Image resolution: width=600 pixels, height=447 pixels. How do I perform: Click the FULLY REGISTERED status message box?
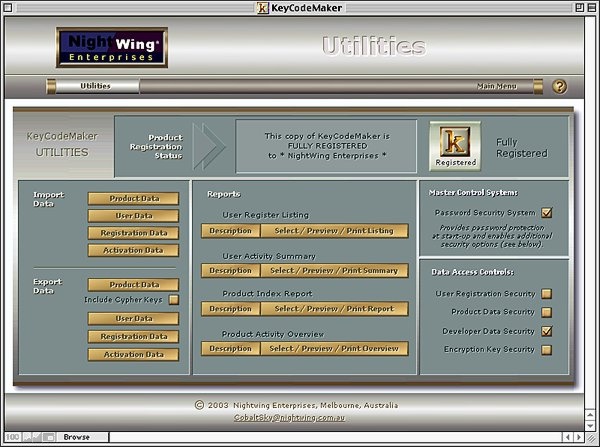point(326,146)
